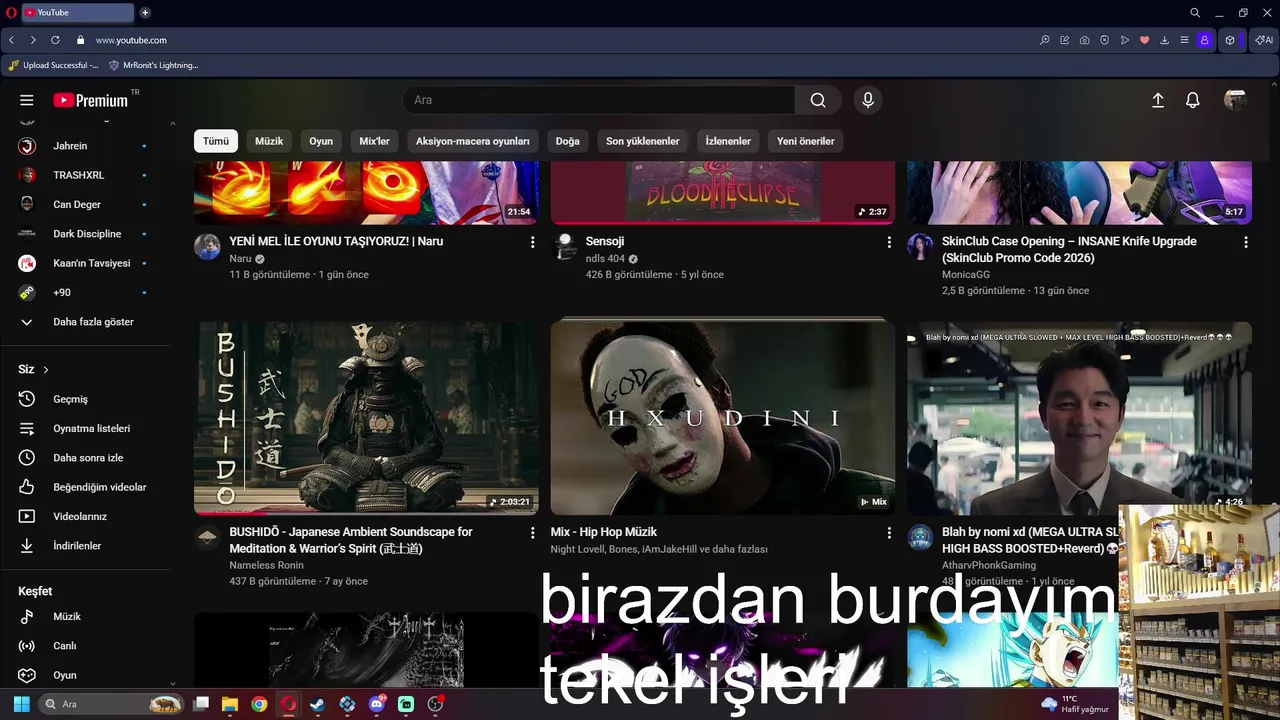Select the Son yüklenenler chip

pos(643,141)
